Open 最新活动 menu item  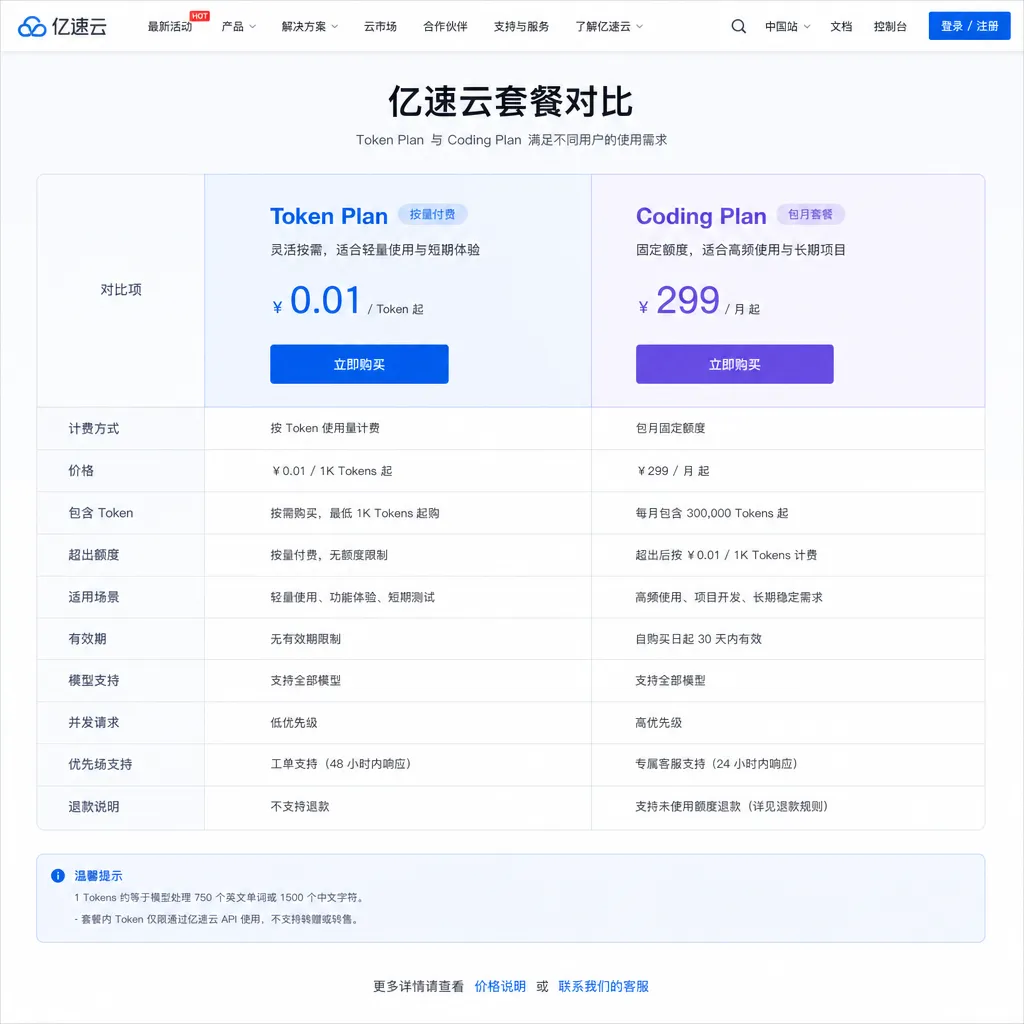(170, 27)
